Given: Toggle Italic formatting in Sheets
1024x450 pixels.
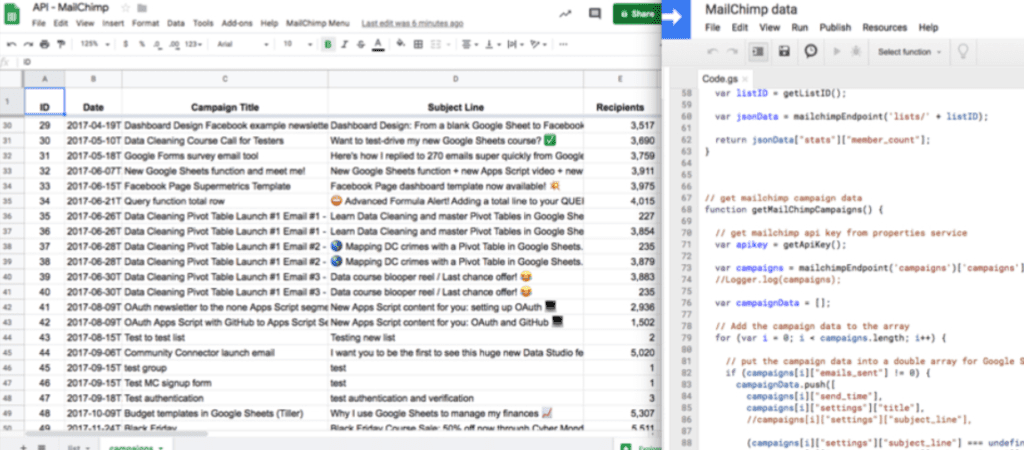Looking at the screenshot, I should pos(345,44).
